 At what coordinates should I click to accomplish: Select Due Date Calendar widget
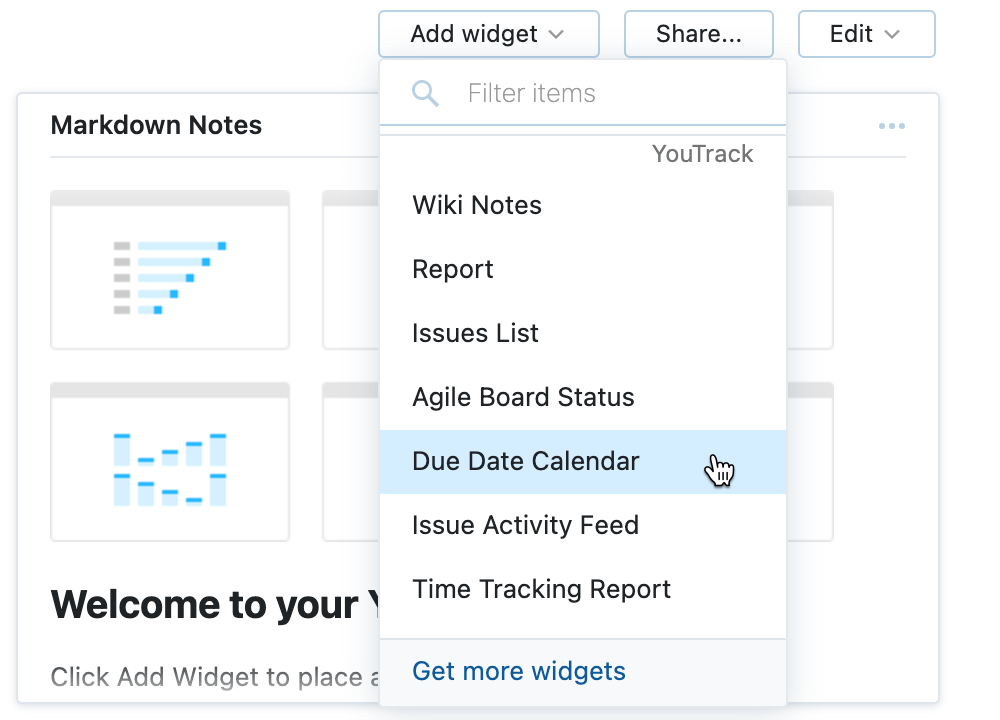(525, 461)
